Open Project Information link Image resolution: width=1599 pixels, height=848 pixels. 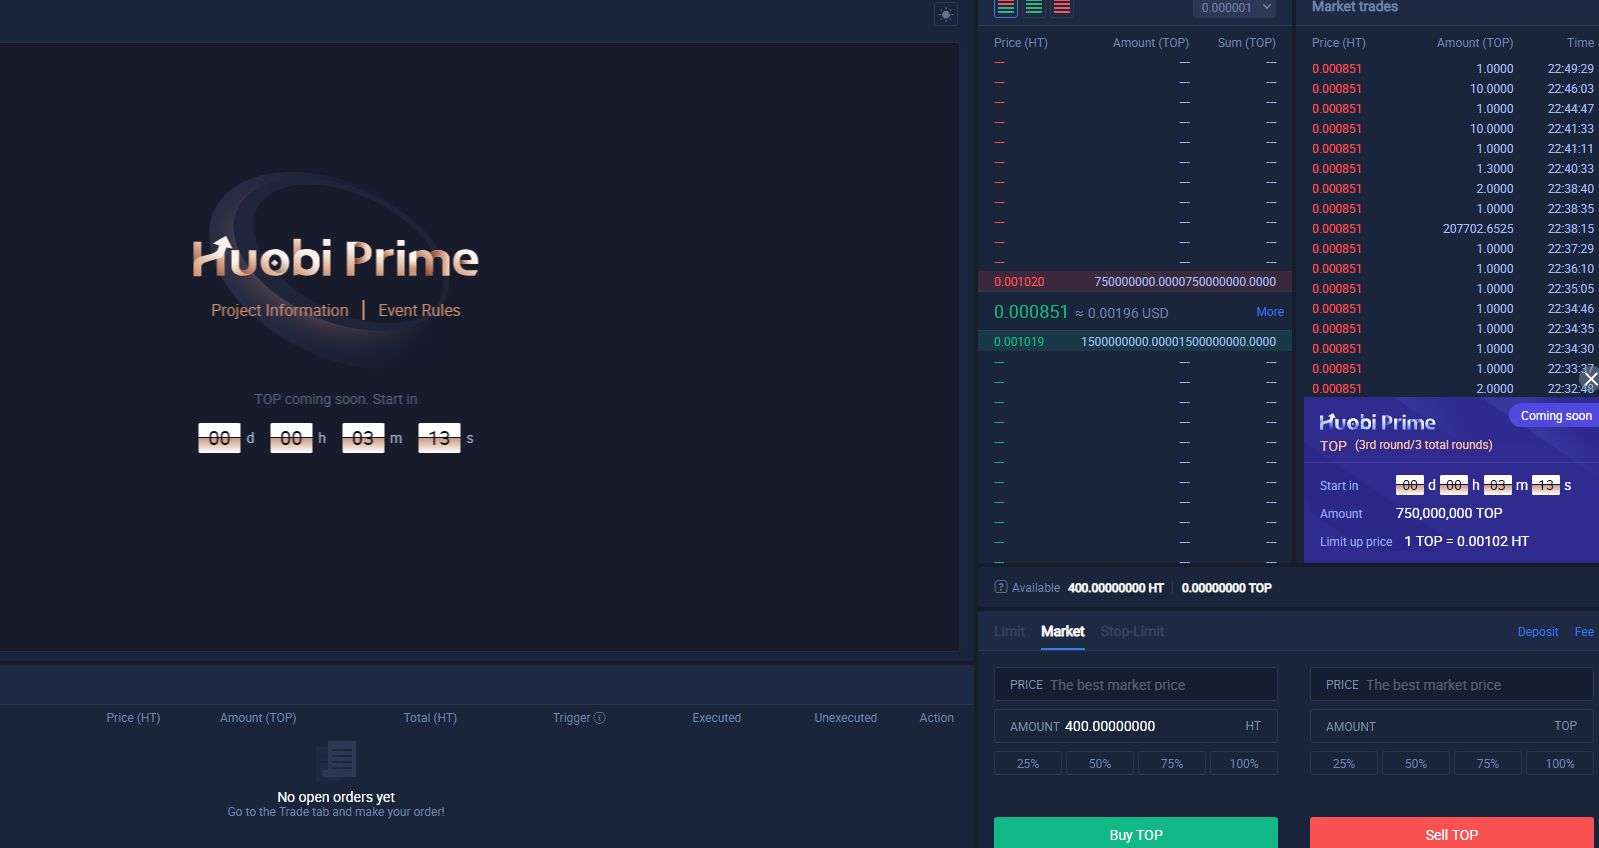coord(280,310)
